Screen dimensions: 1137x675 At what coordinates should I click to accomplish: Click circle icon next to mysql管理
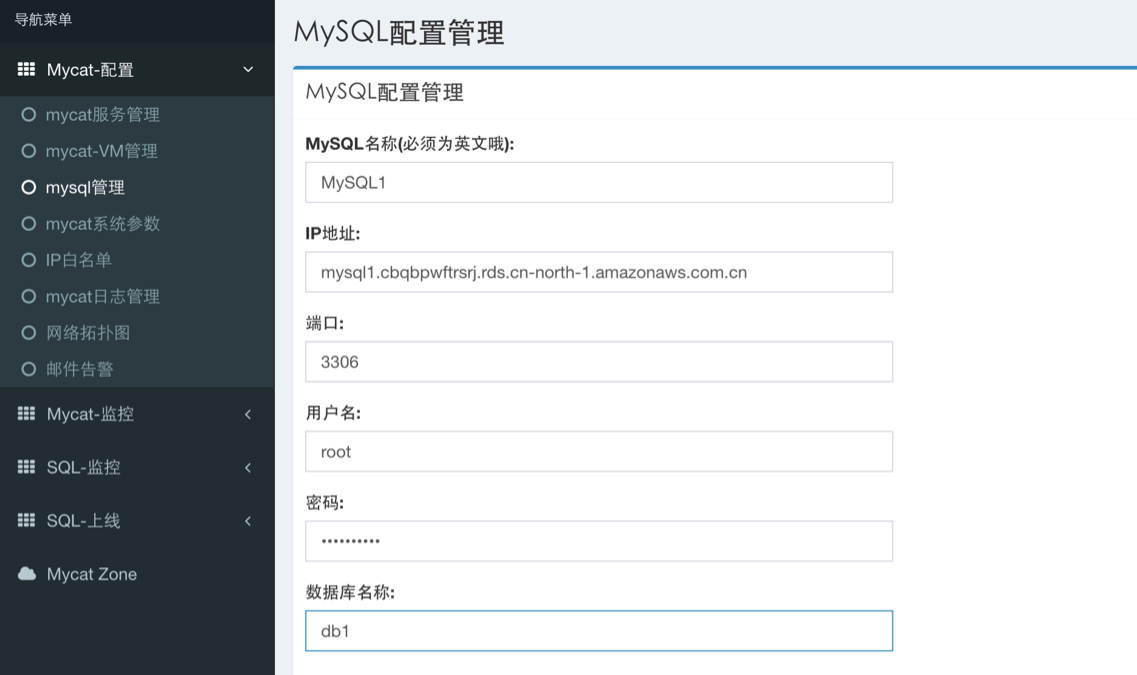[28, 187]
